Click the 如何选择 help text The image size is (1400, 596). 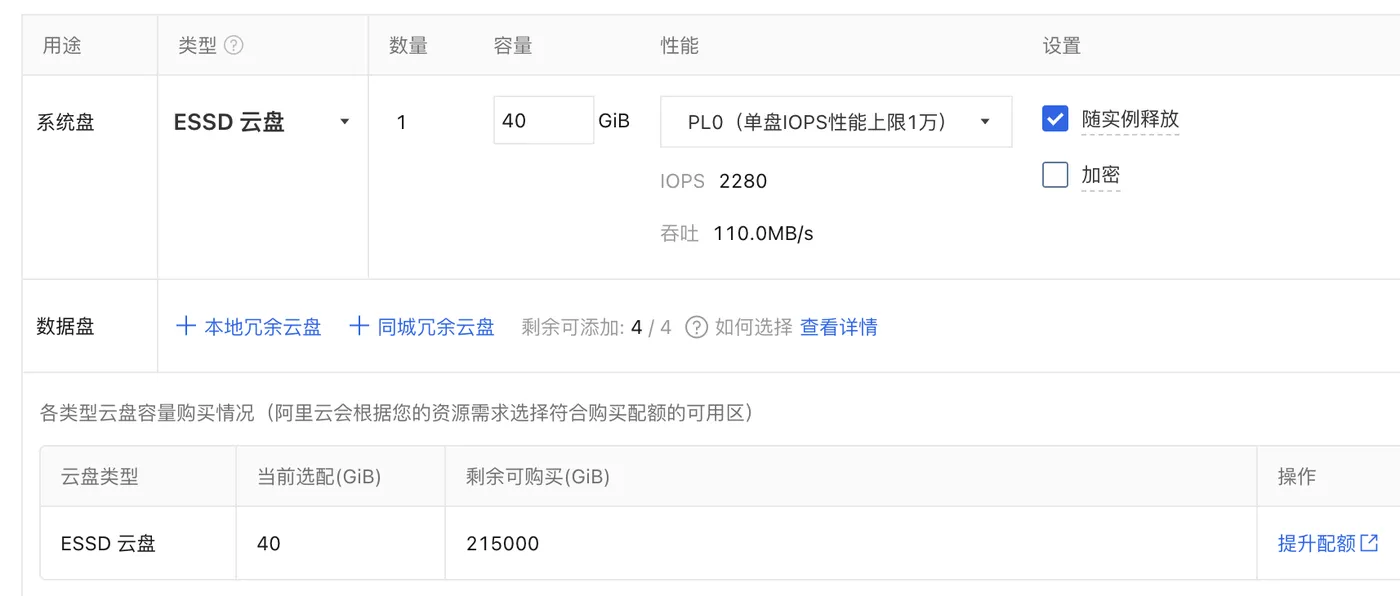coord(753,327)
